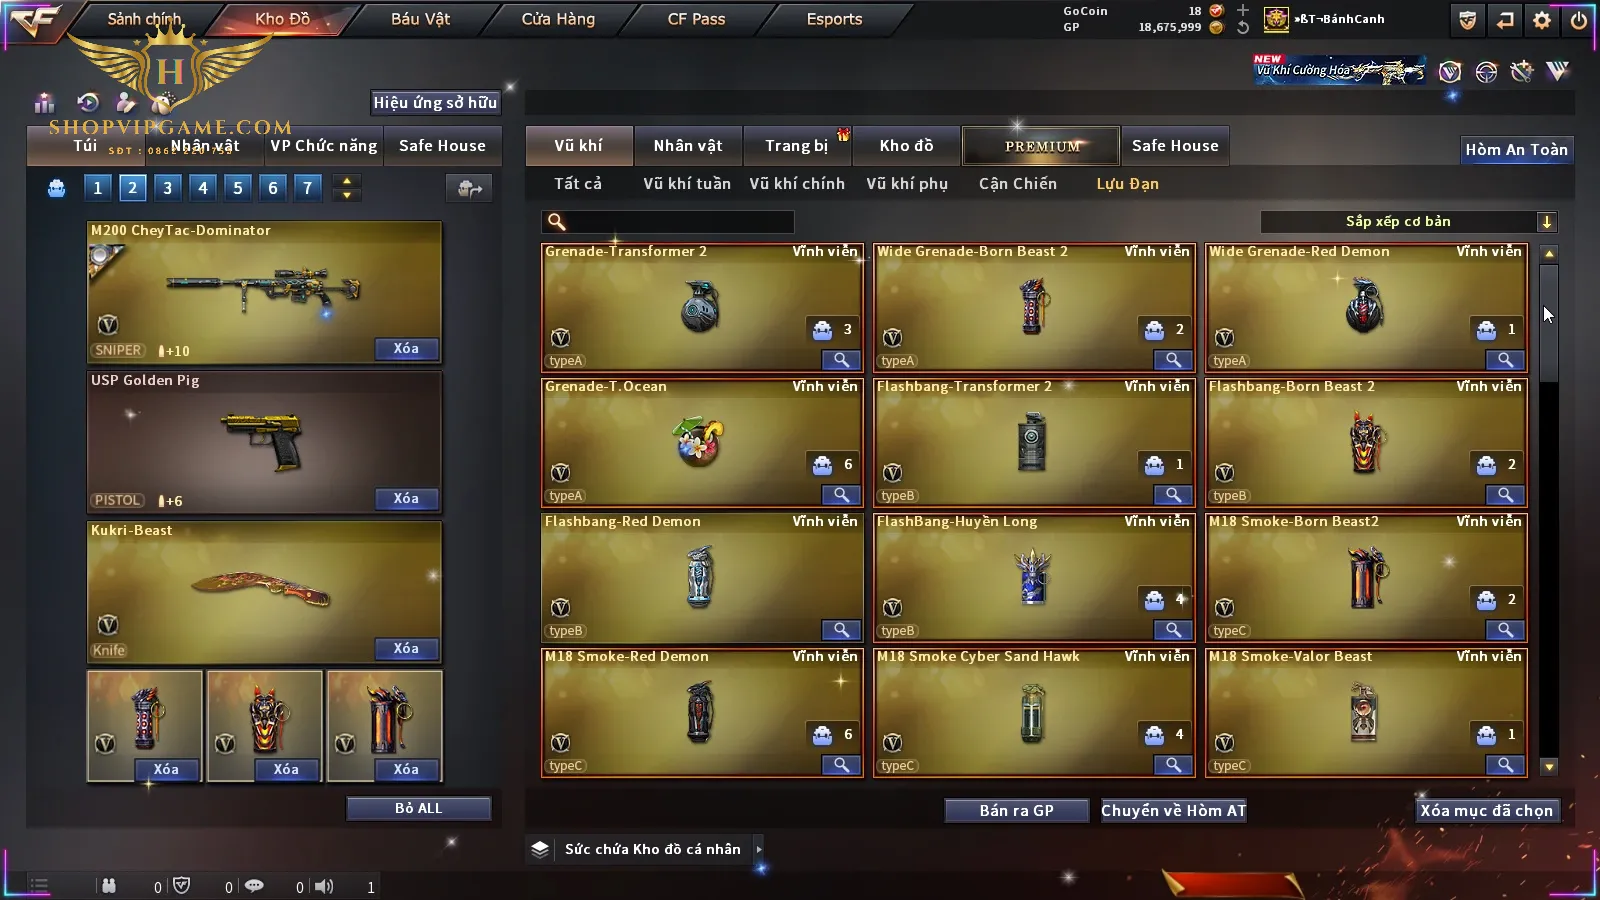Click the bag icon on M18 Smoke-Red Demon
Screen dimensions: 1600x900
pyautogui.click(x=822, y=735)
